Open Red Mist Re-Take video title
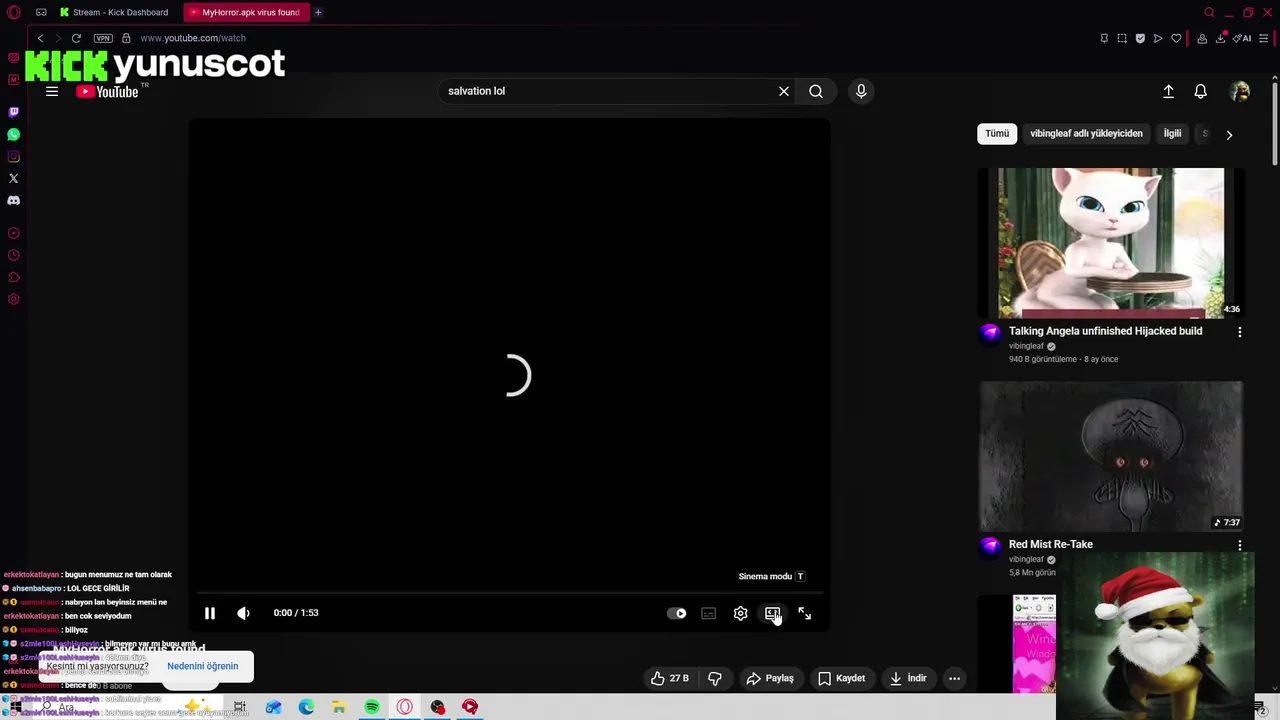Image resolution: width=1280 pixels, height=720 pixels. pyautogui.click(x=1050, y=544)
